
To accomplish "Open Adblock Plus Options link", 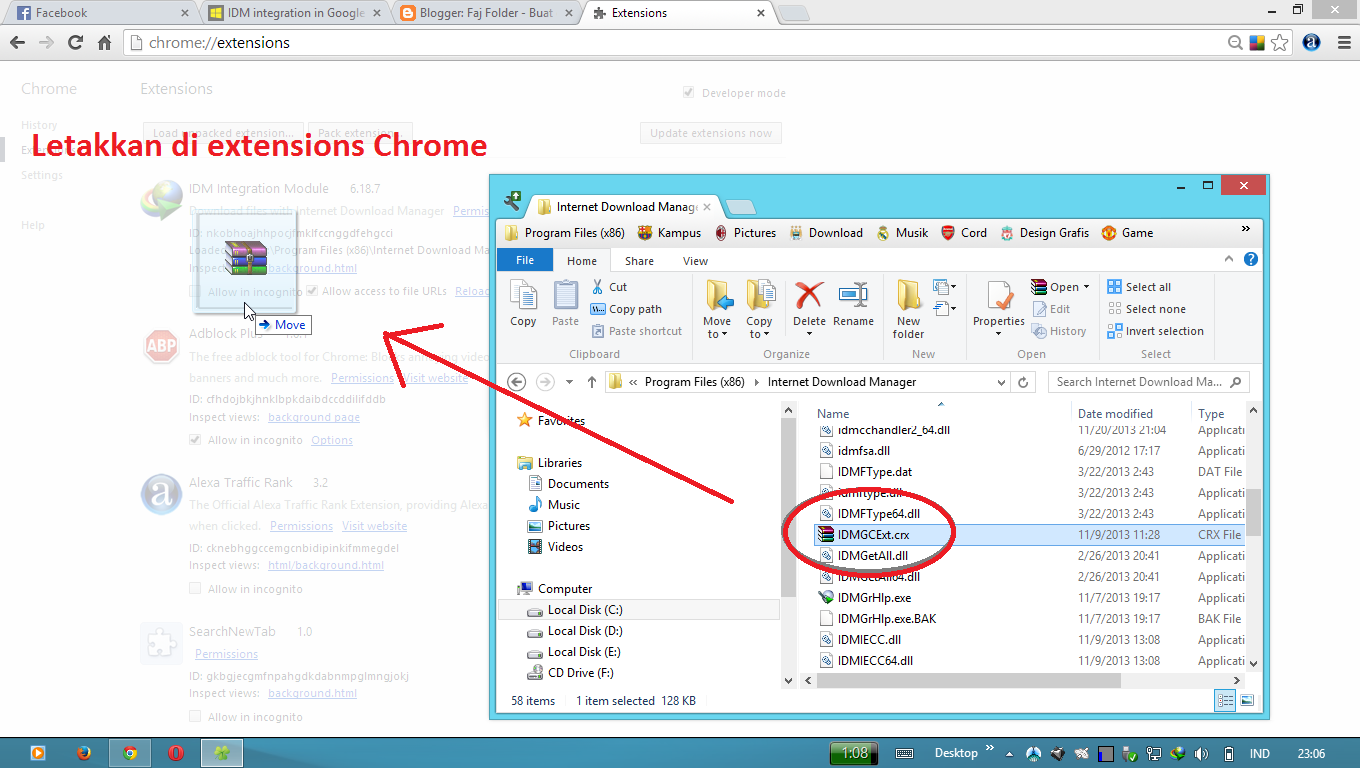I will tap(332, 440).
